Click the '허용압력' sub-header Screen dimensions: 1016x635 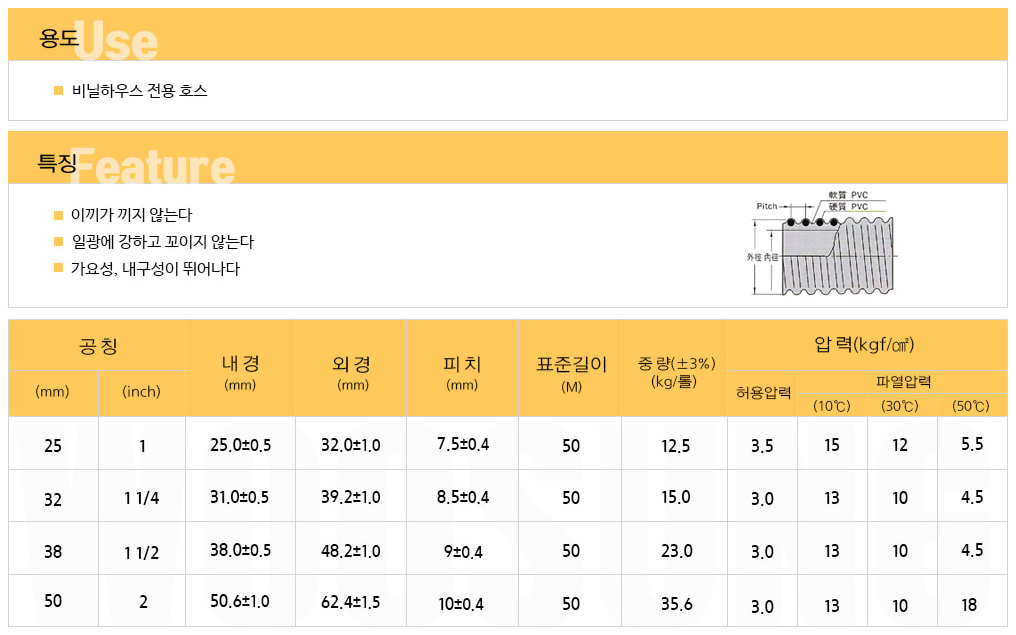pos(763,393)
